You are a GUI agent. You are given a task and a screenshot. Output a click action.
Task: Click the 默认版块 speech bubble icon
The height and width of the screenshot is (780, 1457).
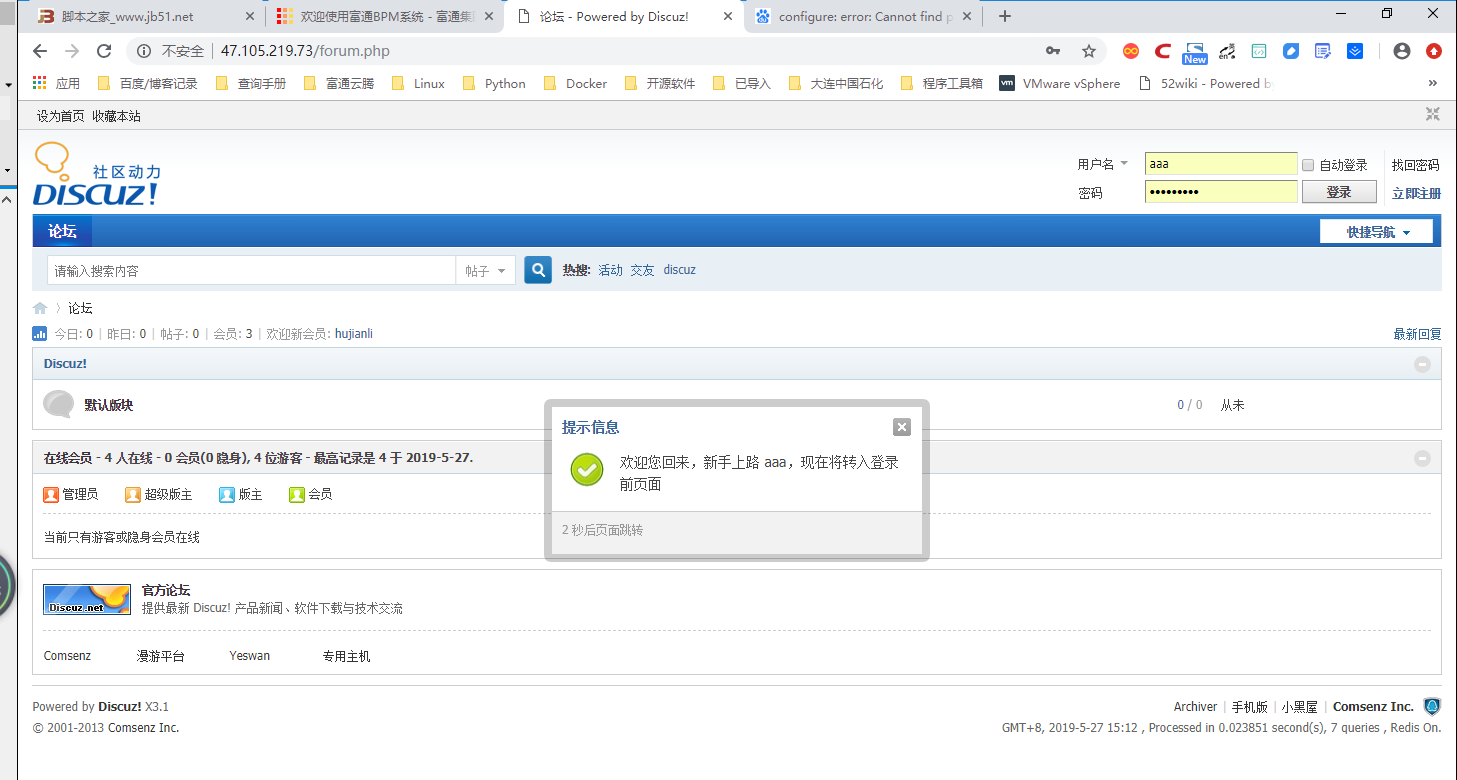click(59, 404)
